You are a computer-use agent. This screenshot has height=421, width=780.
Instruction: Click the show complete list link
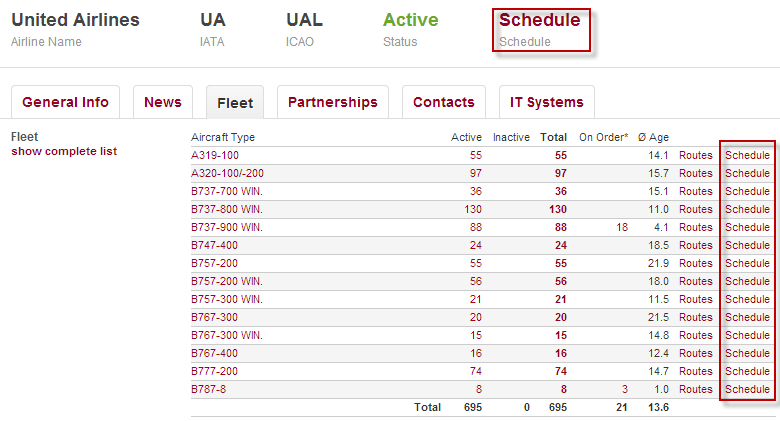pos(64,151)
